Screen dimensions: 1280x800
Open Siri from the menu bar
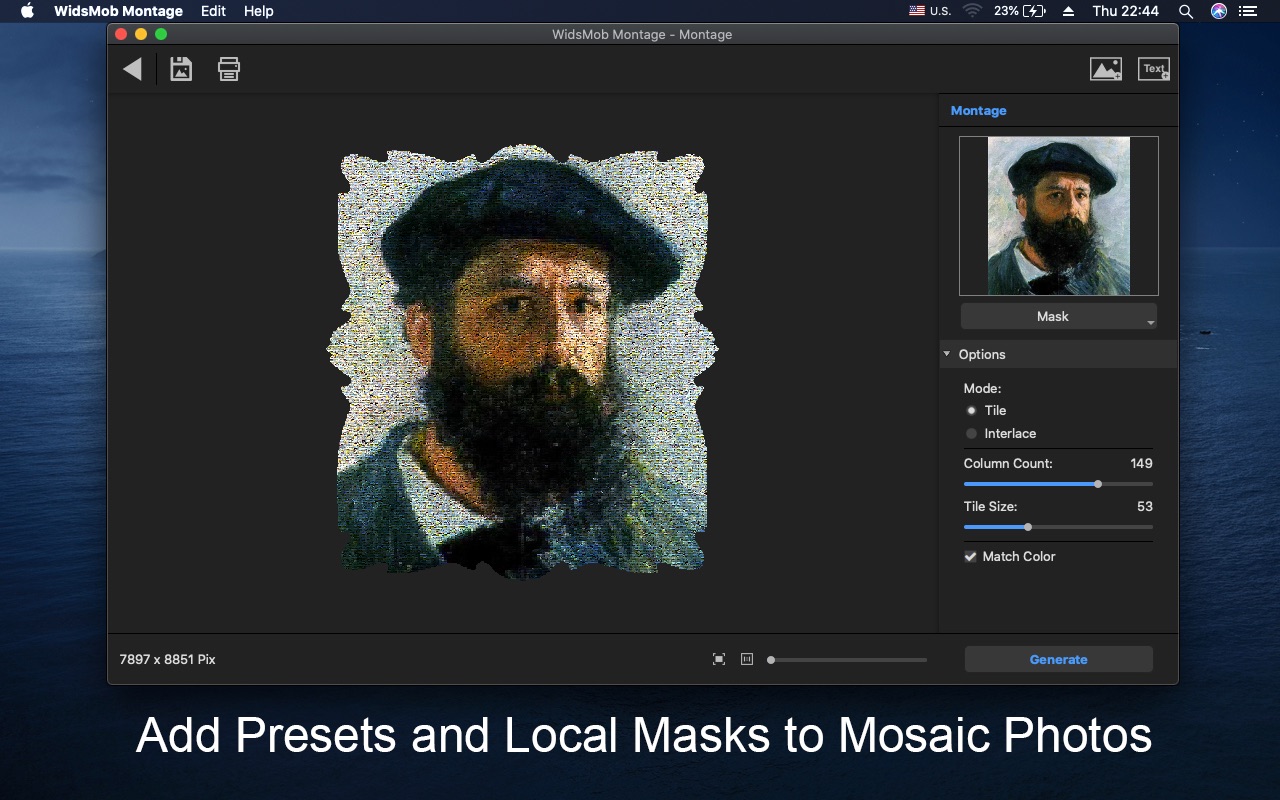pos(1218,11)
